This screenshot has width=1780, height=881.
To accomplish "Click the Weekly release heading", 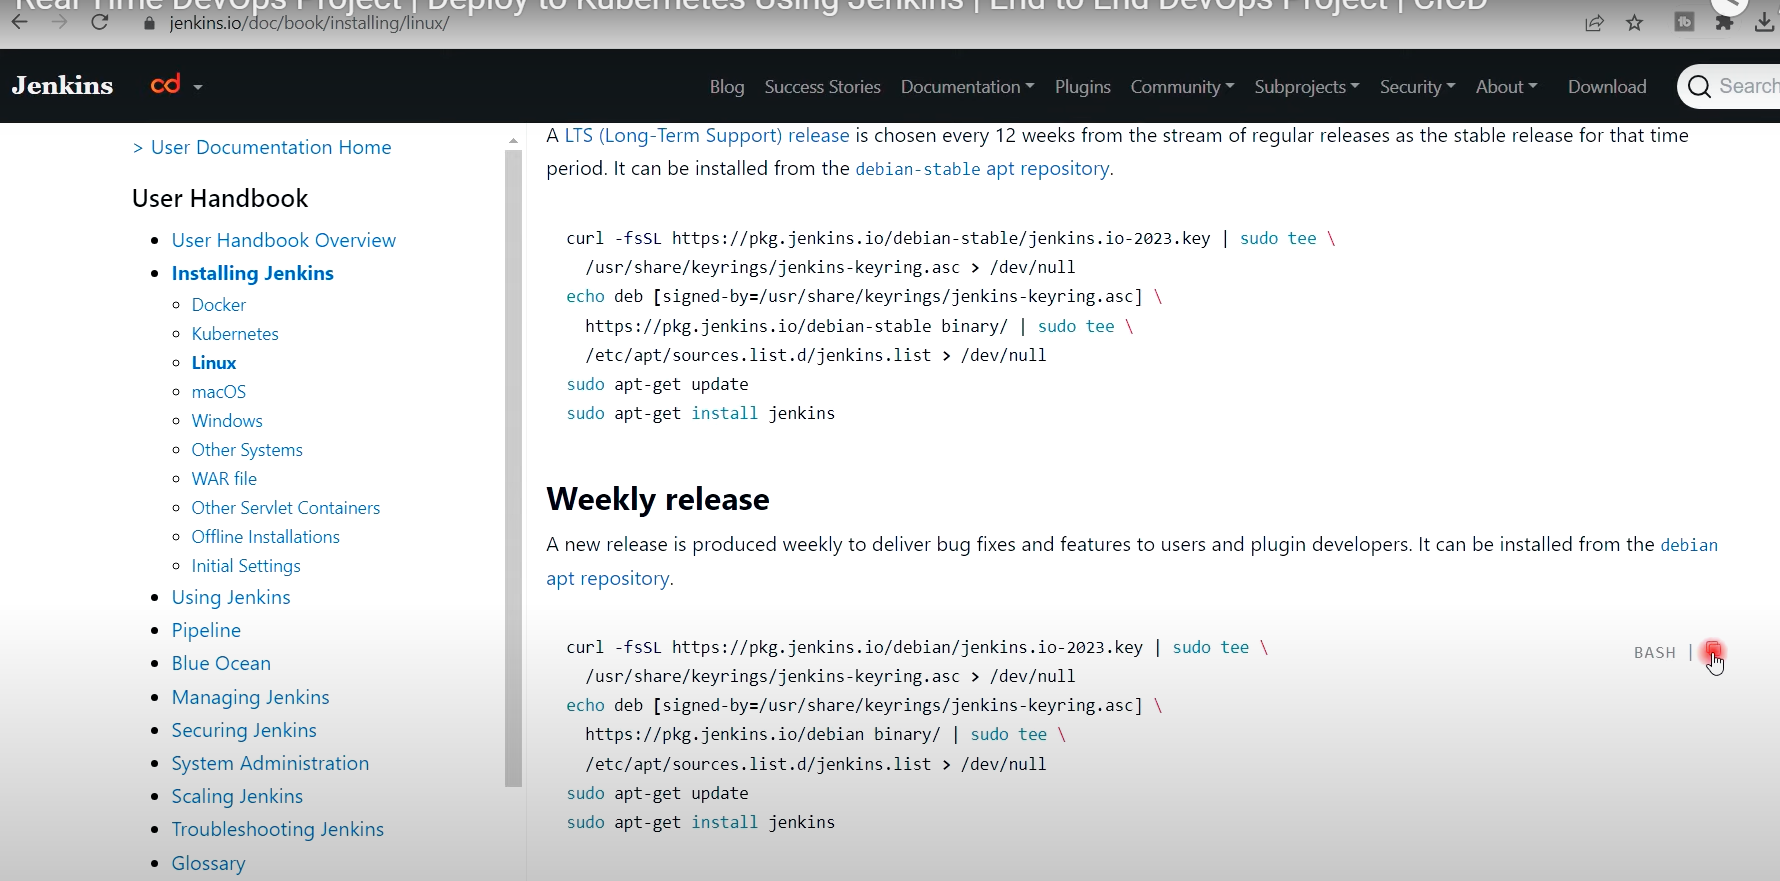I will (658, 499).
